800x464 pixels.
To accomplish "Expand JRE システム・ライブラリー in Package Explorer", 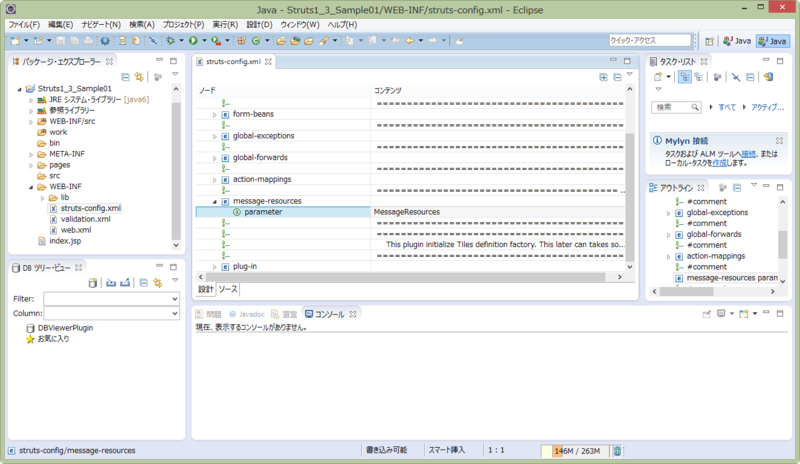I will pos(31,100).
